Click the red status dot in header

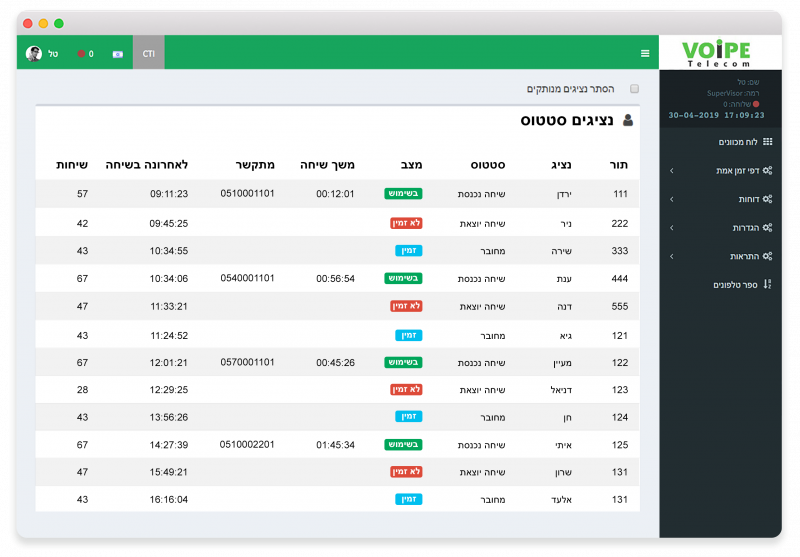click(x=81, y=54)
